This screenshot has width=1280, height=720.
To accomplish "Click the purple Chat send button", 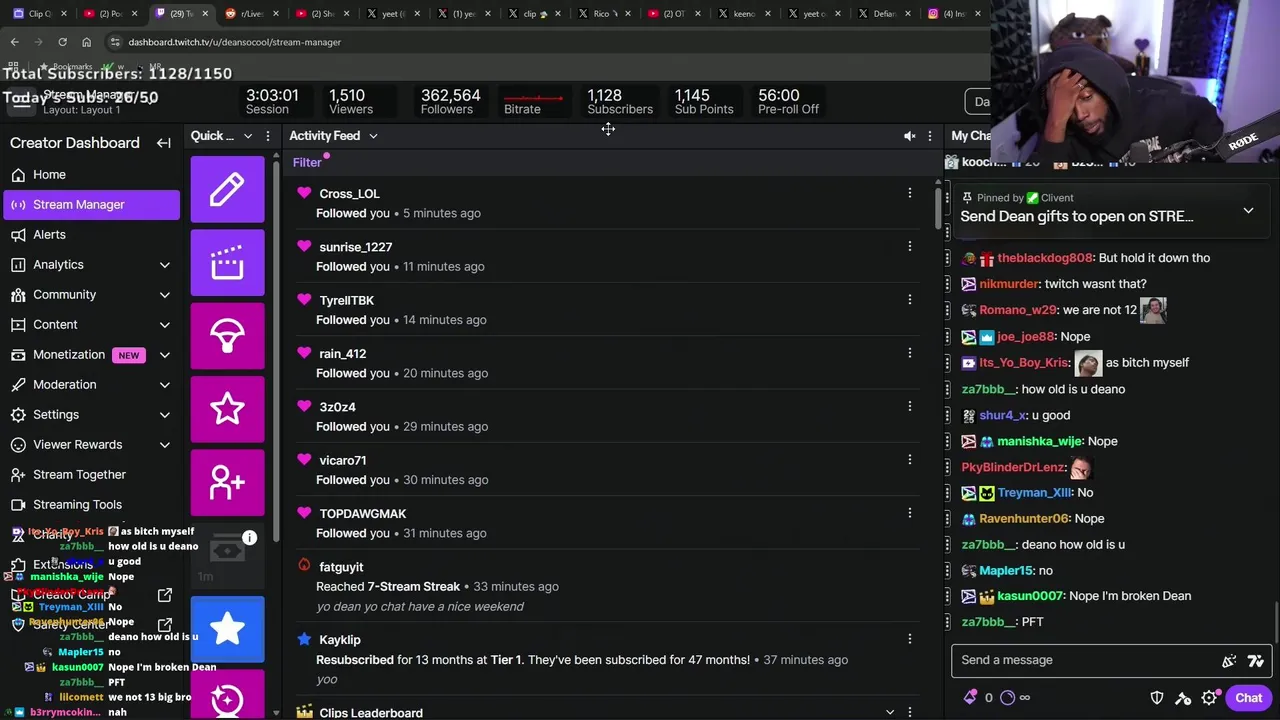I will point(1248,698).
